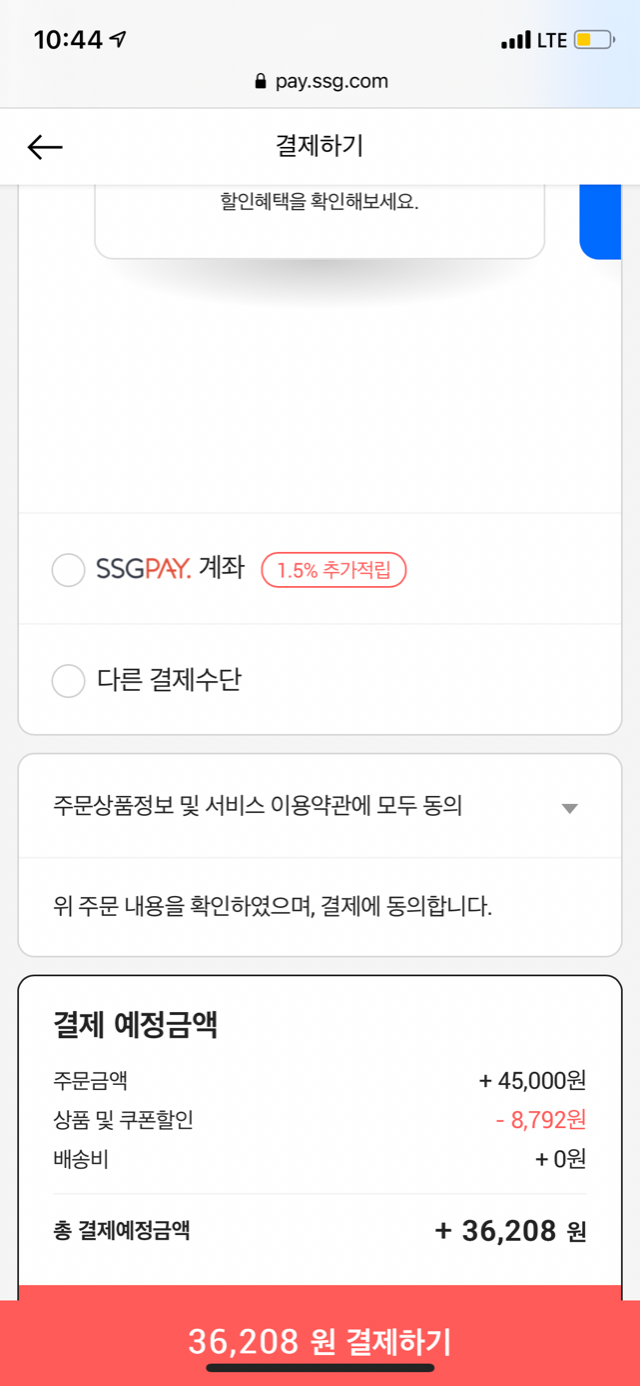Click the red -8,792원 discount amount
The height and width of the screenshot is (1386, 640).
(x=540, y=1120)
